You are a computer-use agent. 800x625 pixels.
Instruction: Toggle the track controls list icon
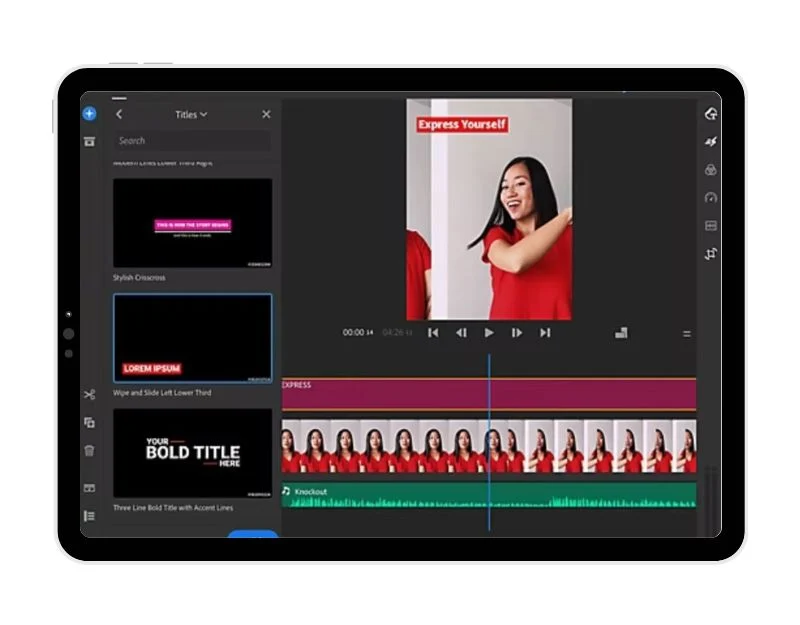tap(89, 516)
